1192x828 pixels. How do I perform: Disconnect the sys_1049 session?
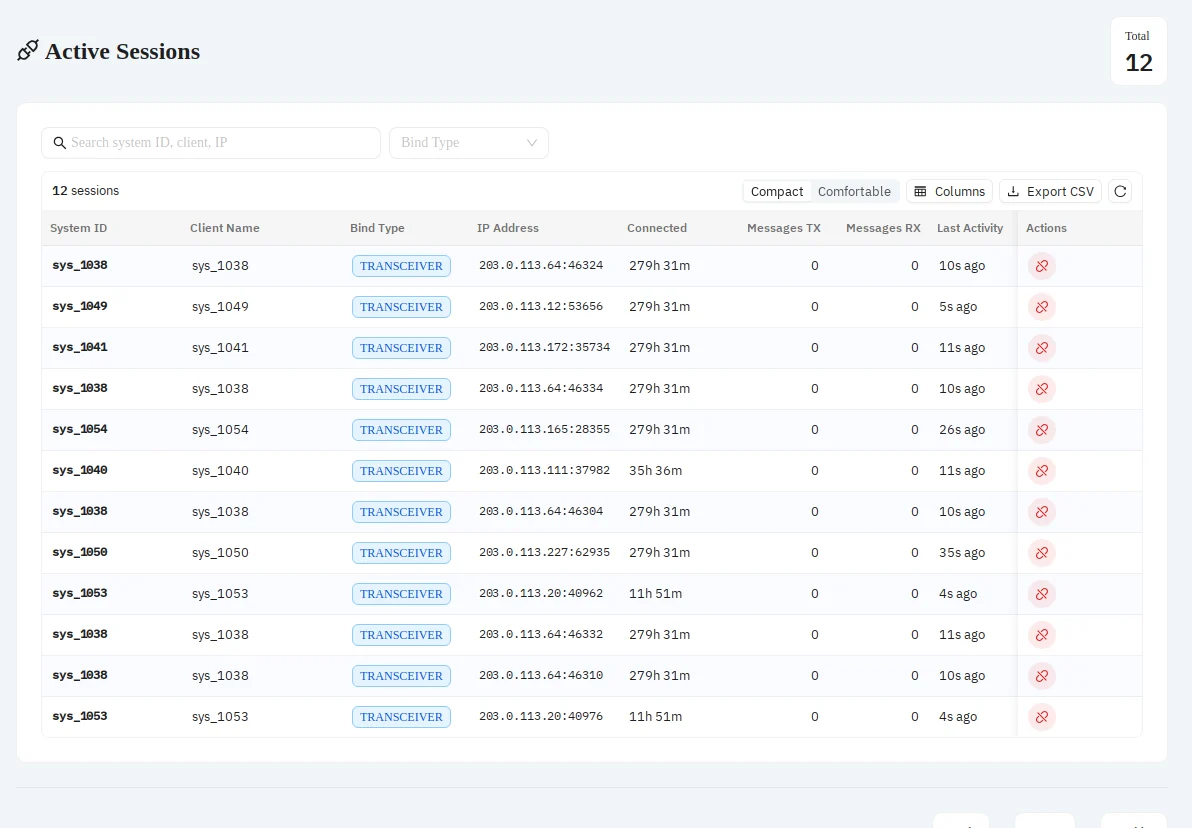(x=1041, y=307)
